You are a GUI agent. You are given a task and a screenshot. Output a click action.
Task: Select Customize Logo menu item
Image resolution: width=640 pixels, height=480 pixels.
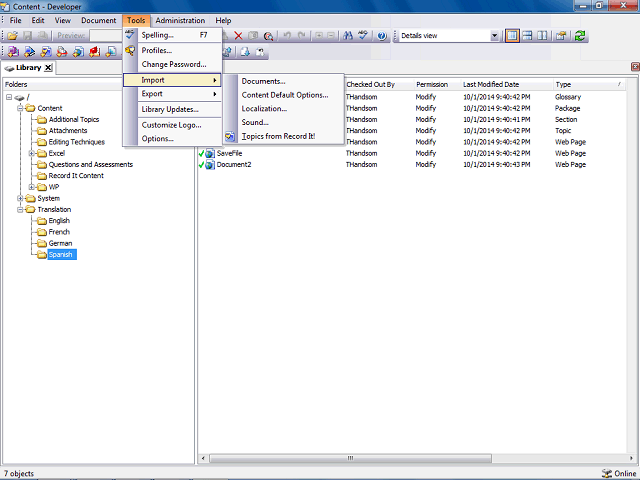[172, 125]
